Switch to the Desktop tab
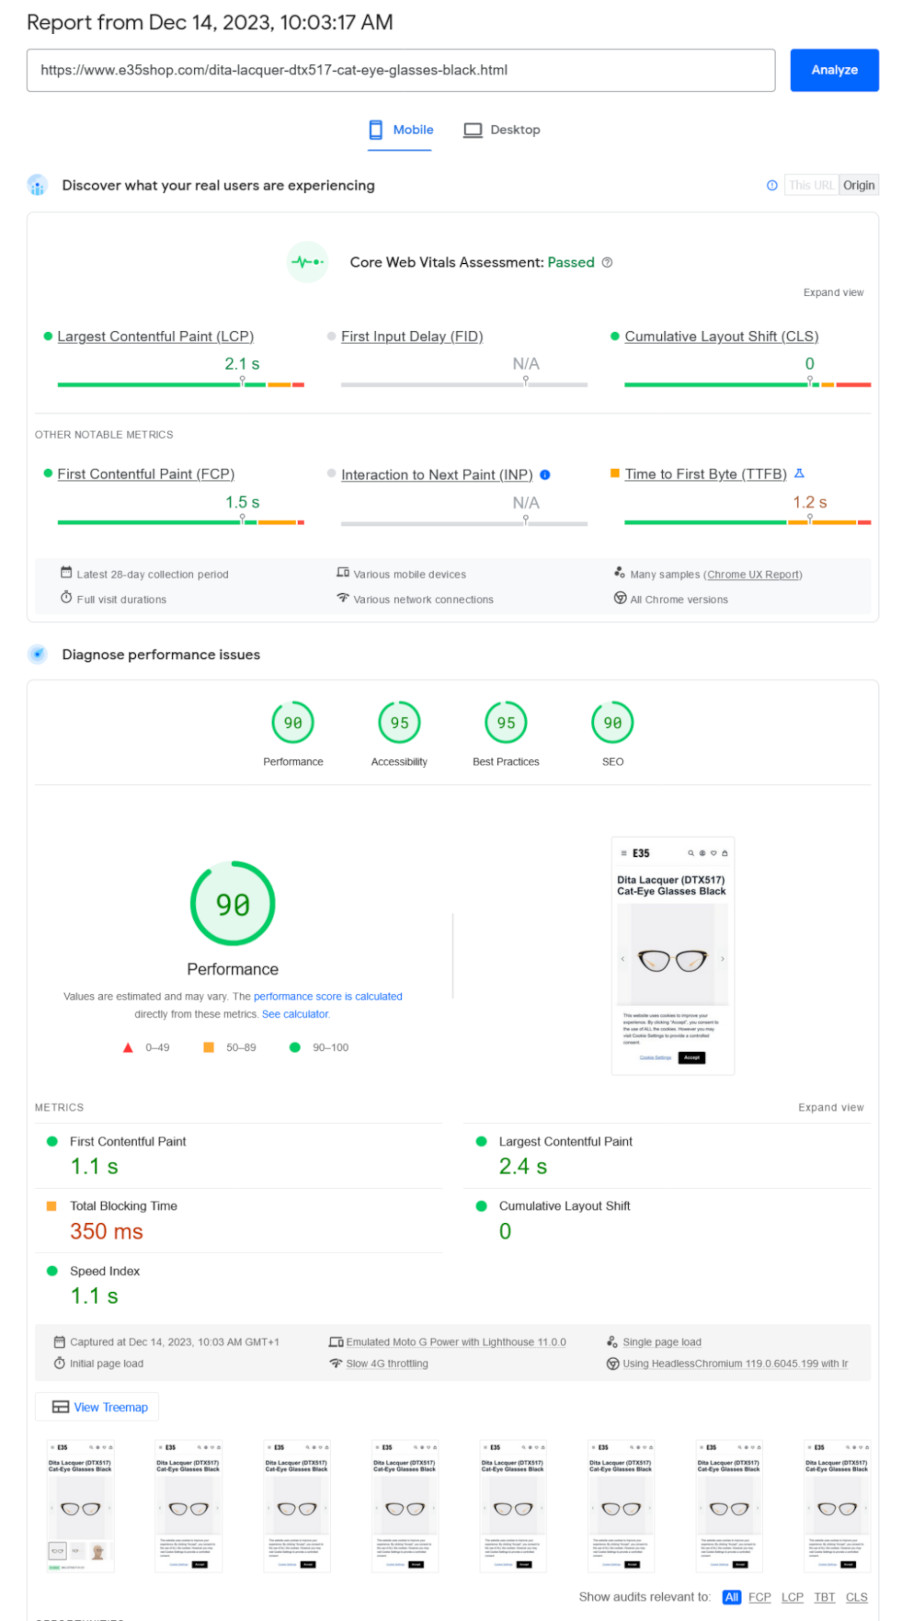The width and height of the screenshot is (900, 1621). coord(502,130)
